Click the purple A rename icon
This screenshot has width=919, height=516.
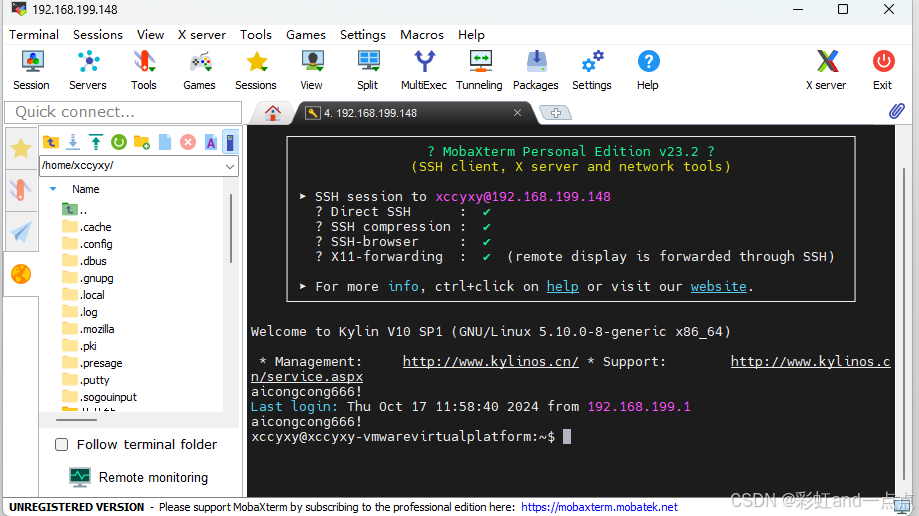pyautogui.click(x=211, y=142)
